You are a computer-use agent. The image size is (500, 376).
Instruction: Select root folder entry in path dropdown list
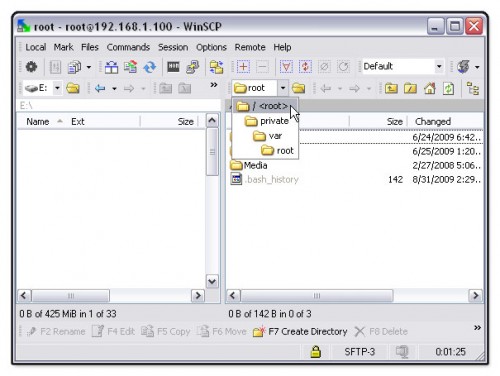click(265, 151)
